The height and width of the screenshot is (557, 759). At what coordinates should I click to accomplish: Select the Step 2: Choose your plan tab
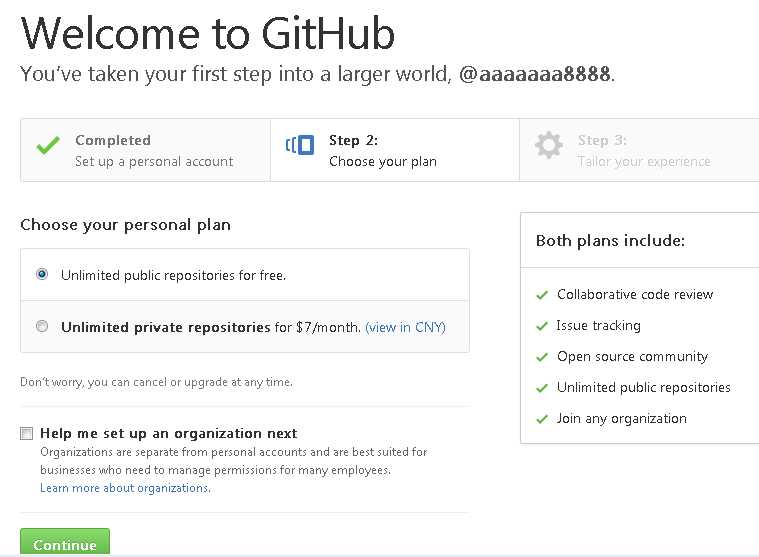(x=395, y=150)
